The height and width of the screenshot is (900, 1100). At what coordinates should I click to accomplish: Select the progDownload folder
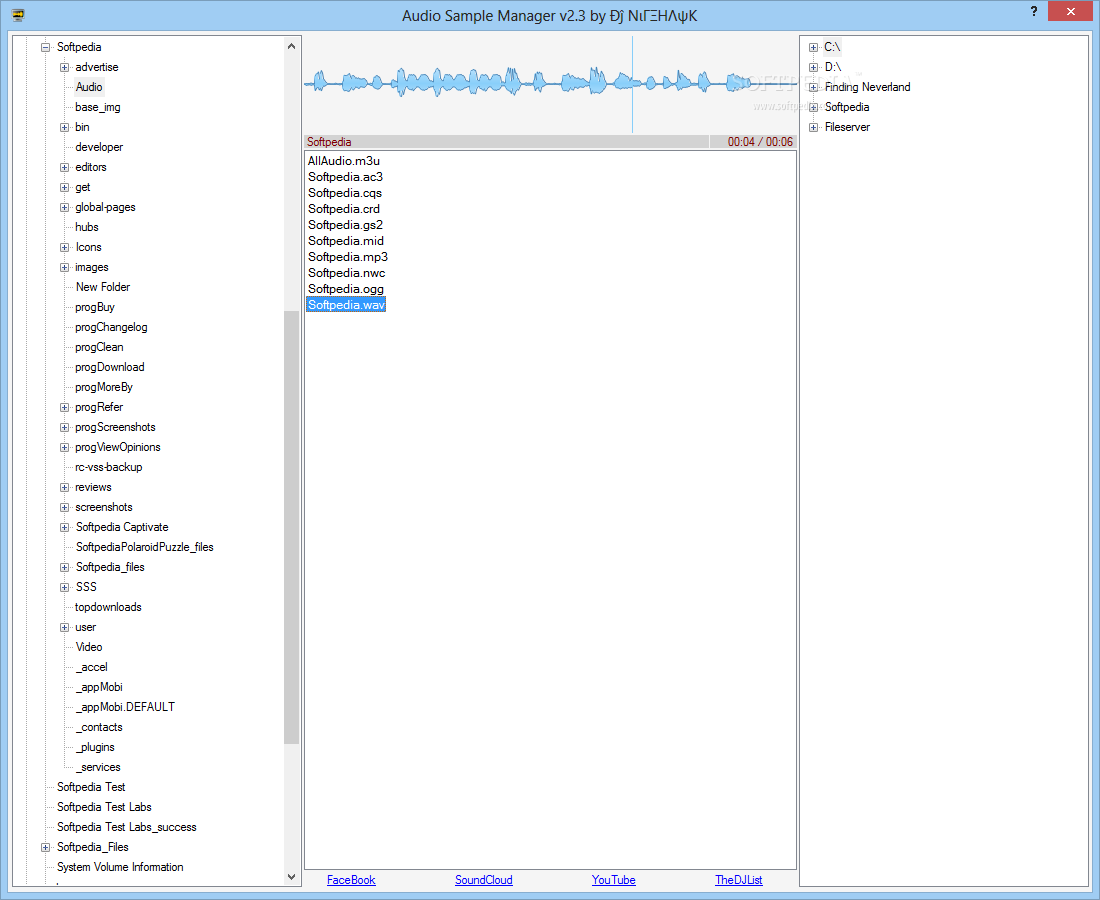[x=109, y=367]
